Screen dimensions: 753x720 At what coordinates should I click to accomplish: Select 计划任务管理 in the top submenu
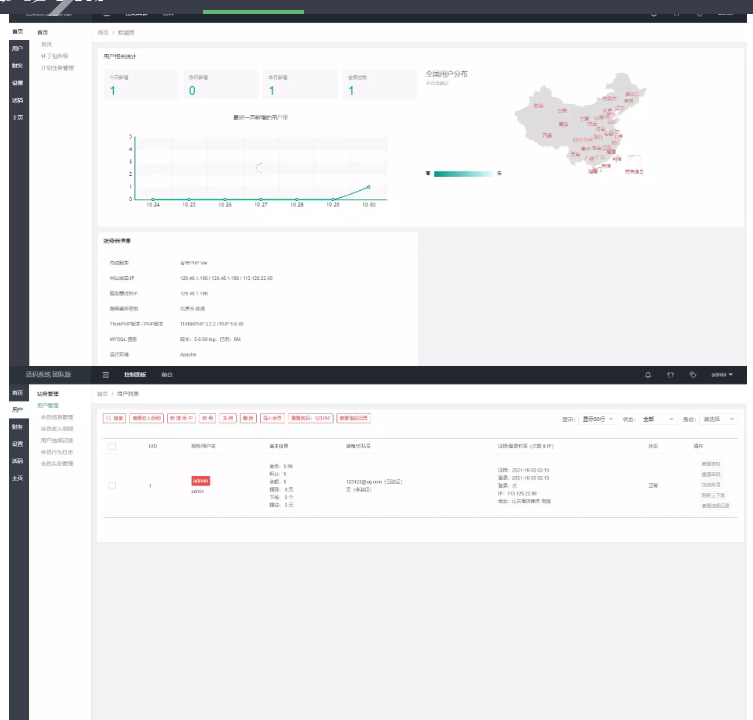pos(57,69)
